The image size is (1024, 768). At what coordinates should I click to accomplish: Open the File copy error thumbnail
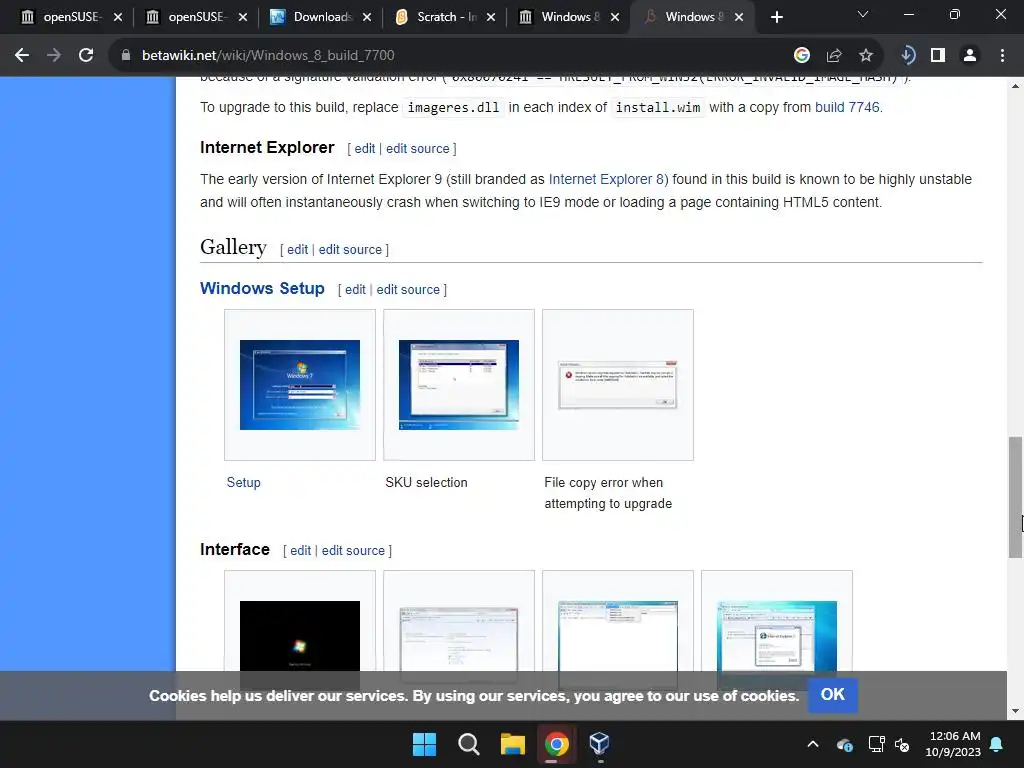(x=618, y=385)
